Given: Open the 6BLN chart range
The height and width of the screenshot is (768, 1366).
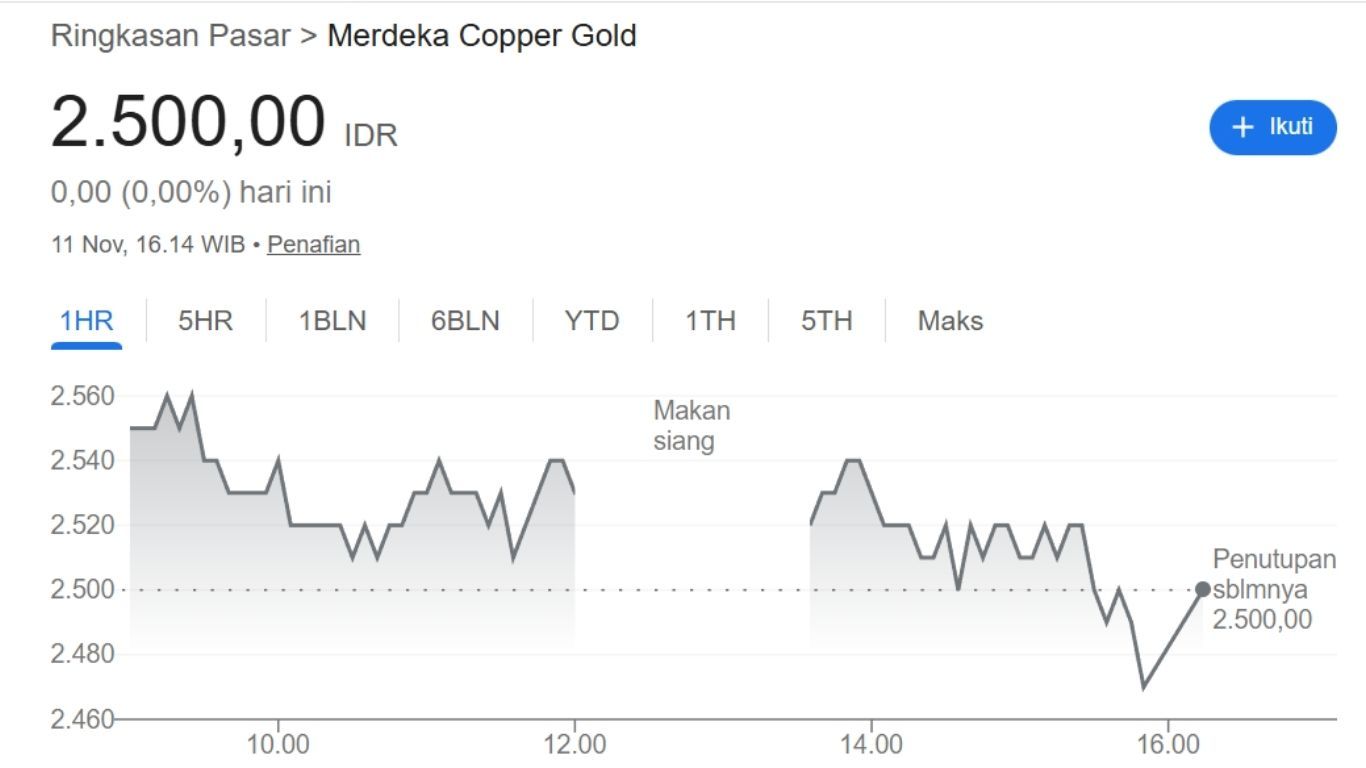Looking at the screenshot, I should click(x=465, y=321).
